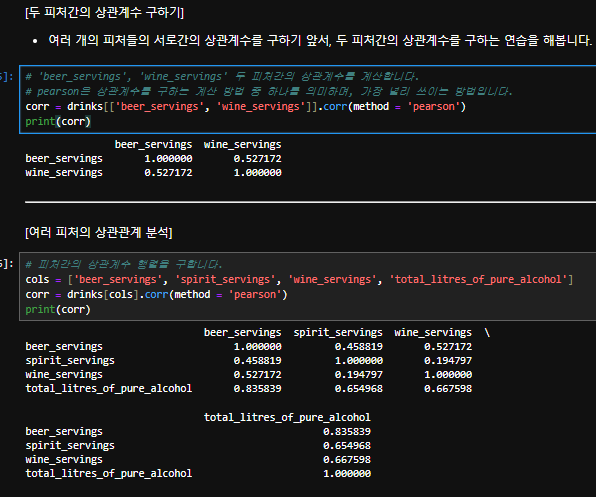596x497 pixels.
Task: Click the 'spirit_servings' column header in second output
Action: point(338,332)
